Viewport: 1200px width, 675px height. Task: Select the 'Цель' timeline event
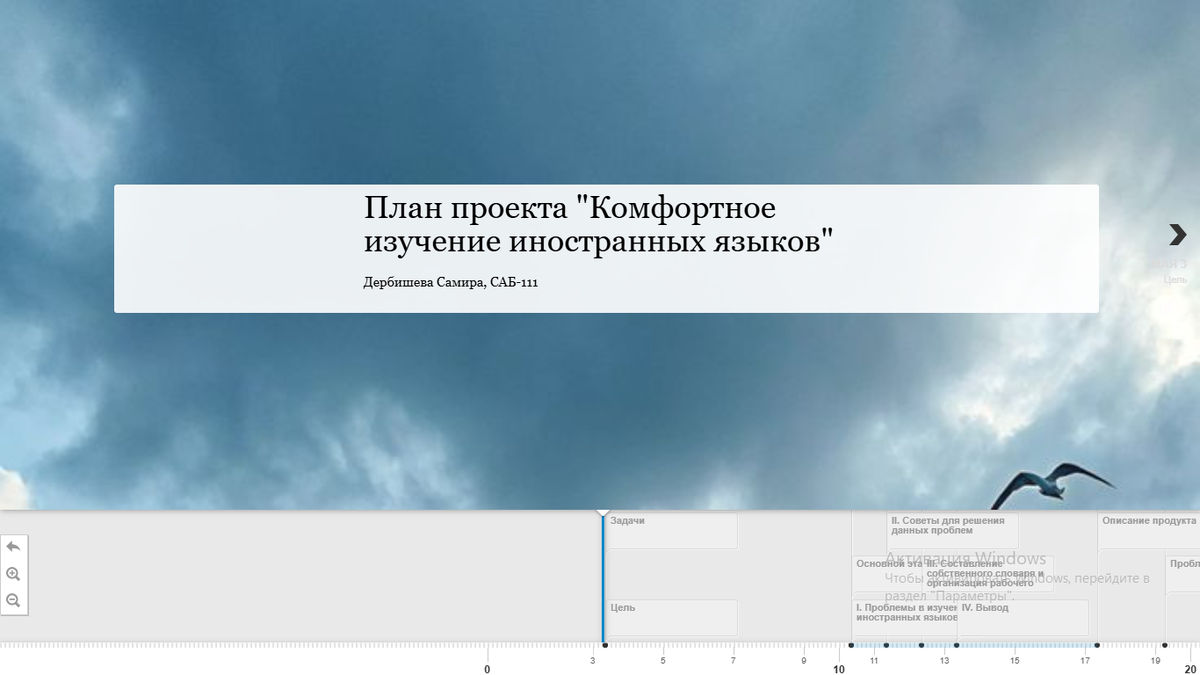coord(670,616)
